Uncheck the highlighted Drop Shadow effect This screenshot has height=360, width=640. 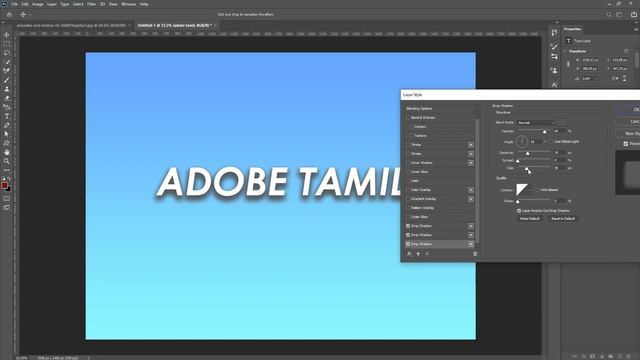click(x=408, y=244)
